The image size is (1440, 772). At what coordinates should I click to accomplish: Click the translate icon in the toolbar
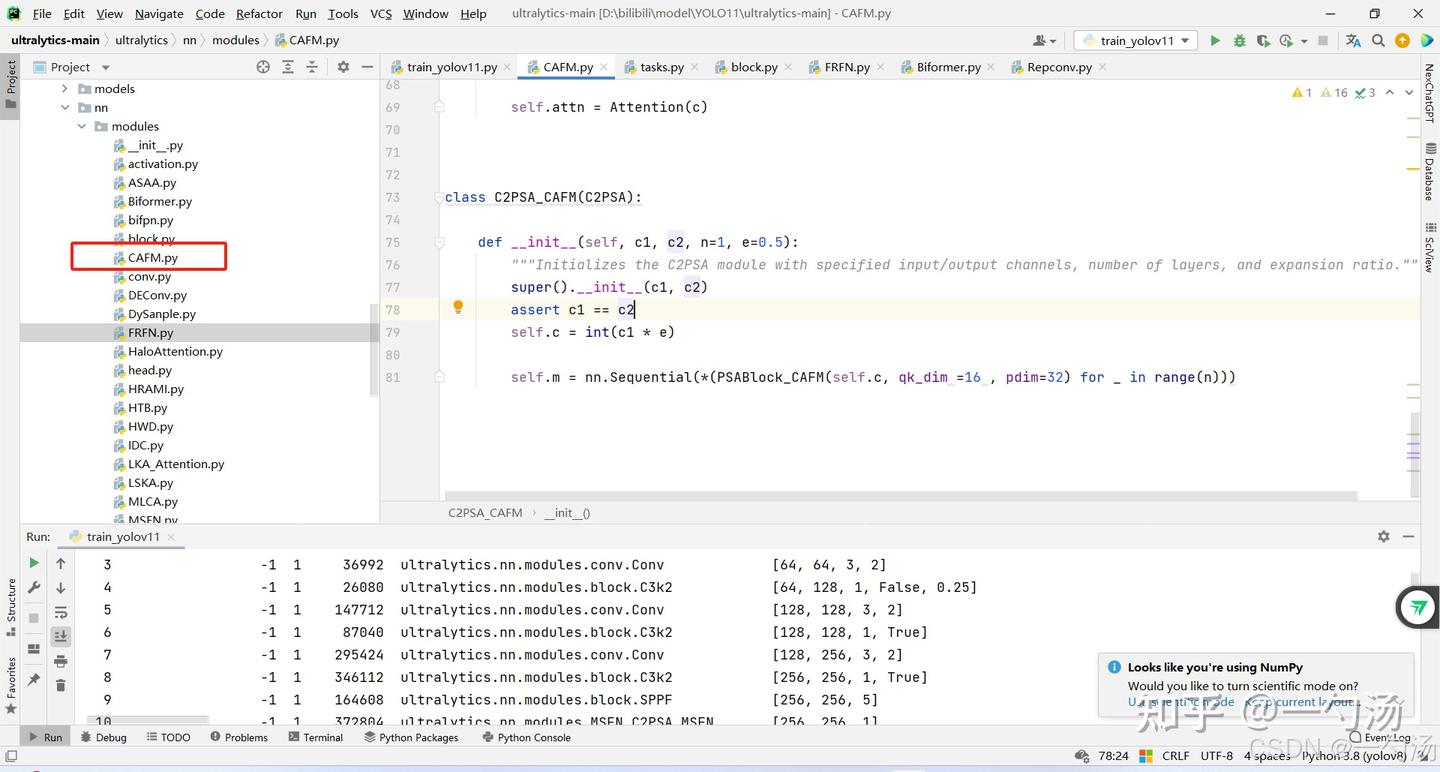[x=1353, y=41]
